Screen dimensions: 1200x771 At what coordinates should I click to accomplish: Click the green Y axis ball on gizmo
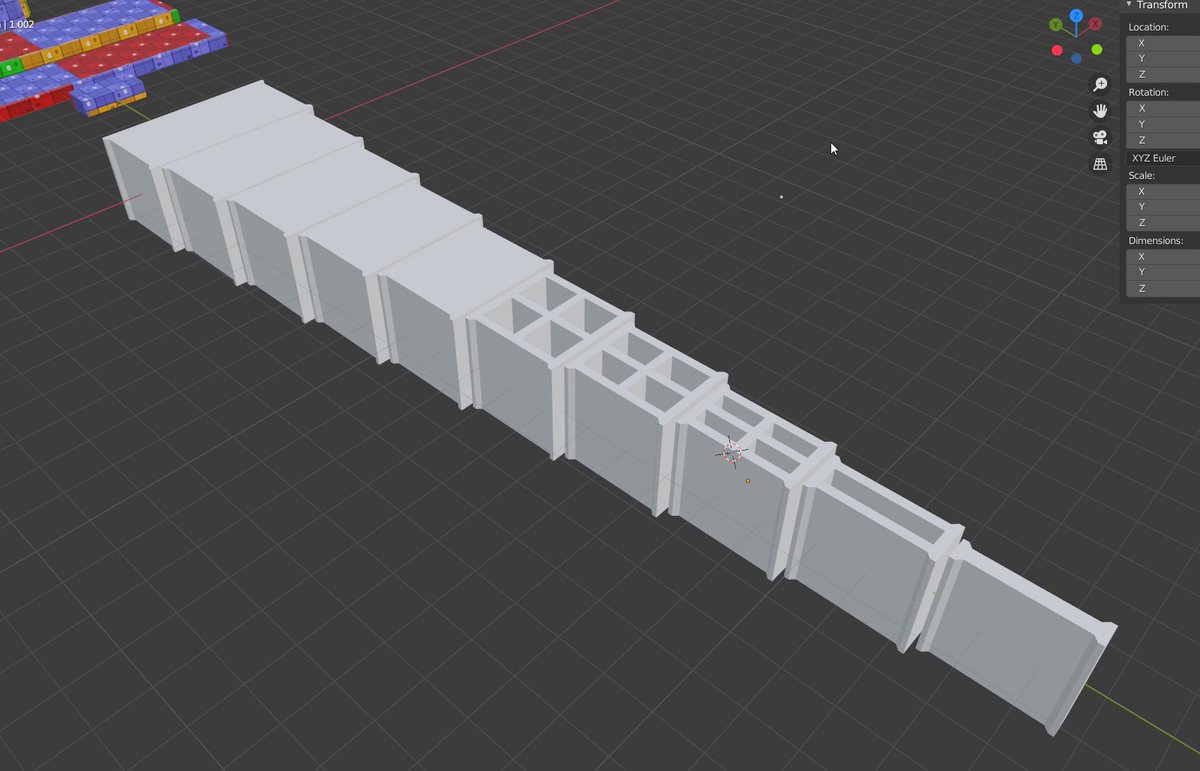[x=1055, y=24]
